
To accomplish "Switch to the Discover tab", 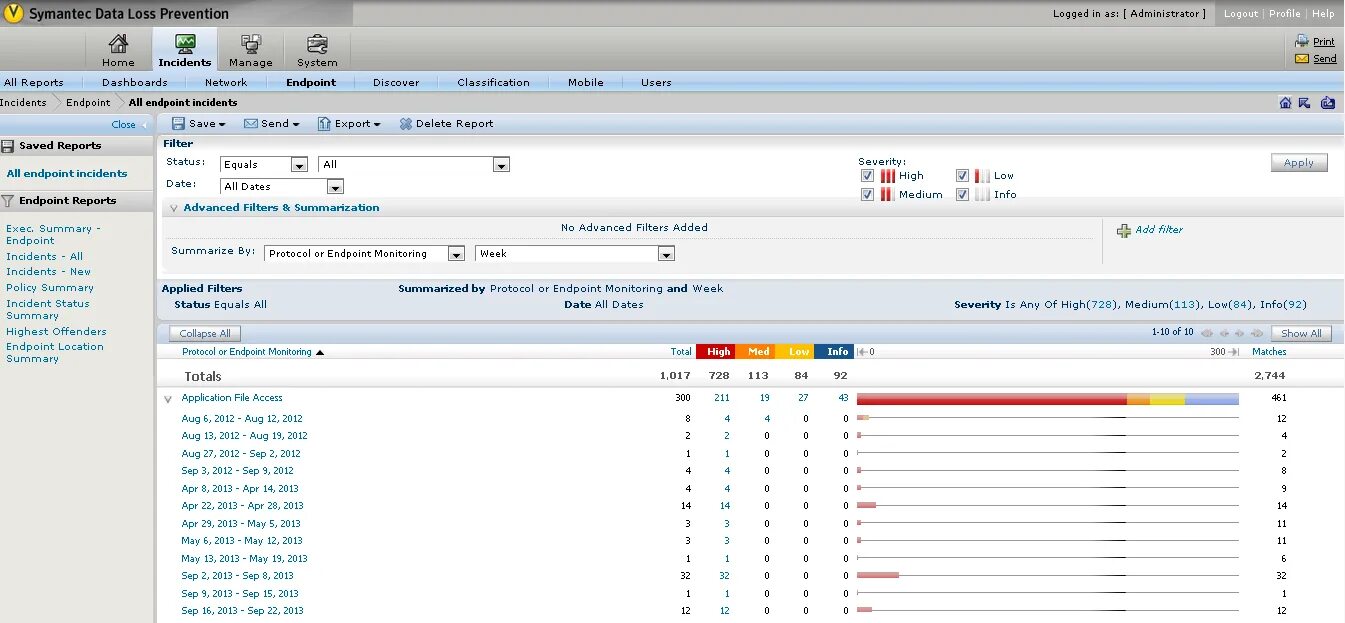I will 396,83.
